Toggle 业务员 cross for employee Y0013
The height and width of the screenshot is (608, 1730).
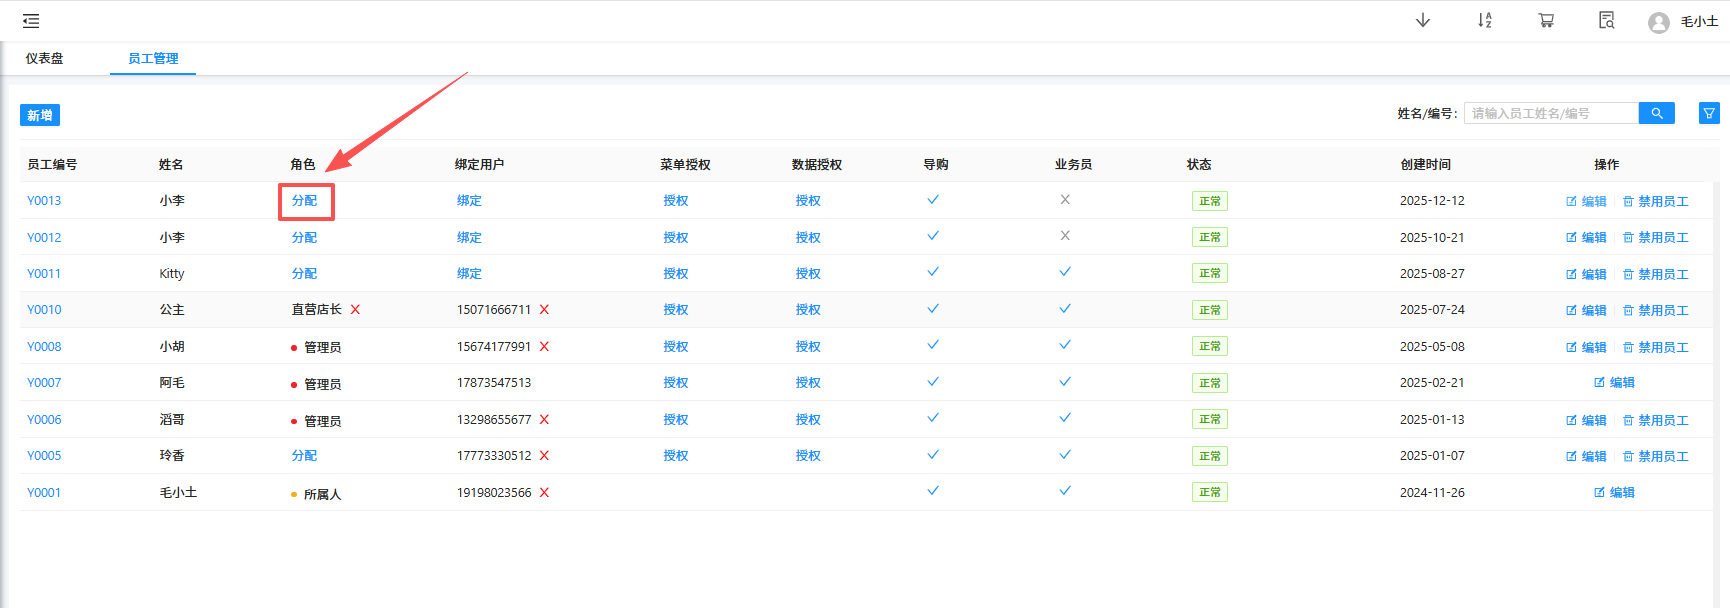coord(1065,200)
